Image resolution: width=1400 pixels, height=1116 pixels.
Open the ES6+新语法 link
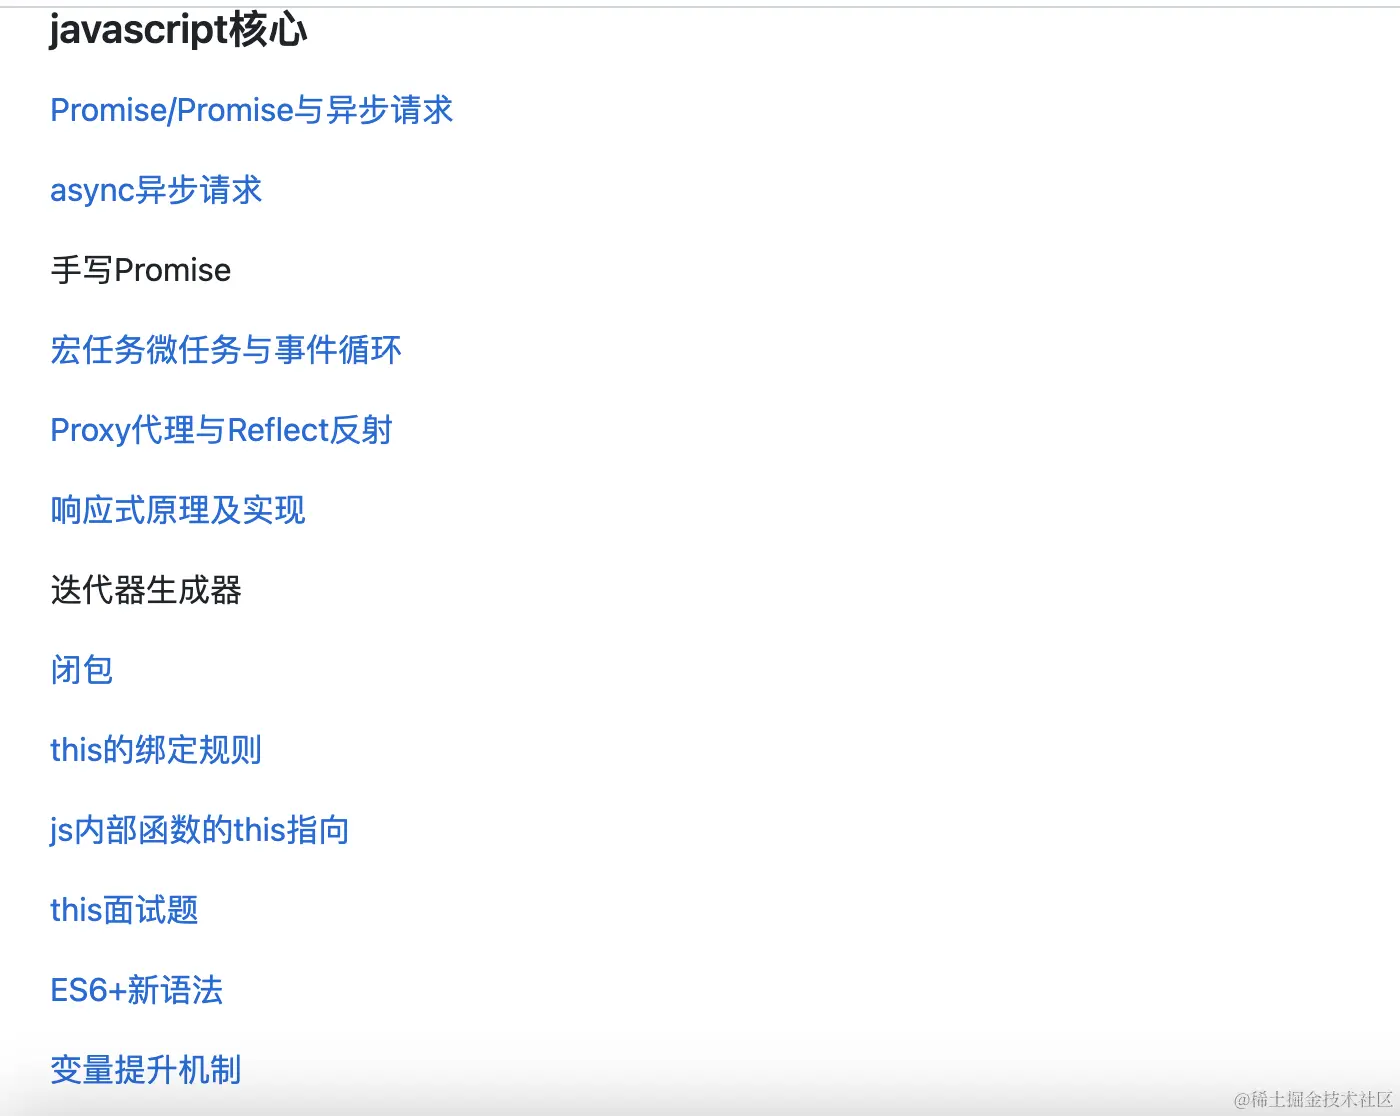[137, 990]
